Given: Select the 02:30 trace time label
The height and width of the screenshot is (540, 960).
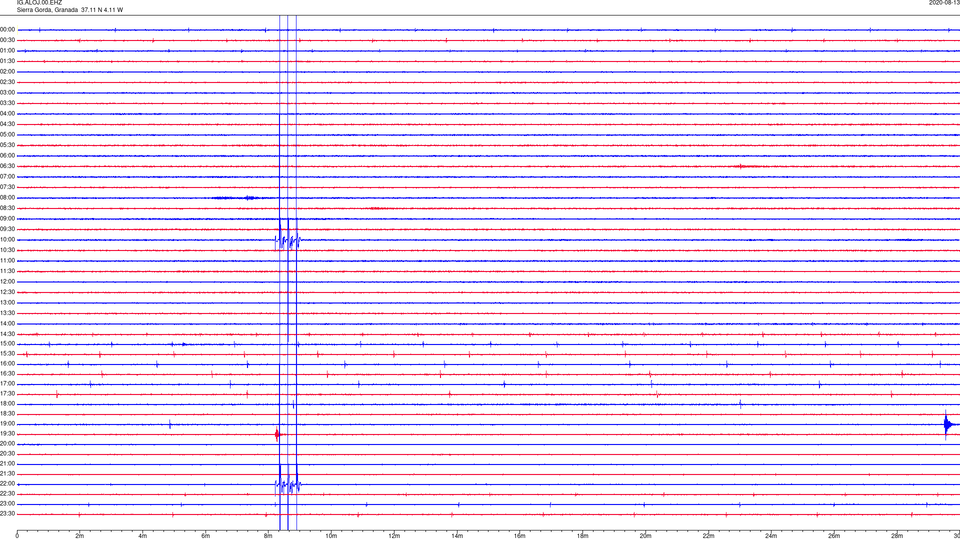Looking at the screenshot, I should (8, 81).
